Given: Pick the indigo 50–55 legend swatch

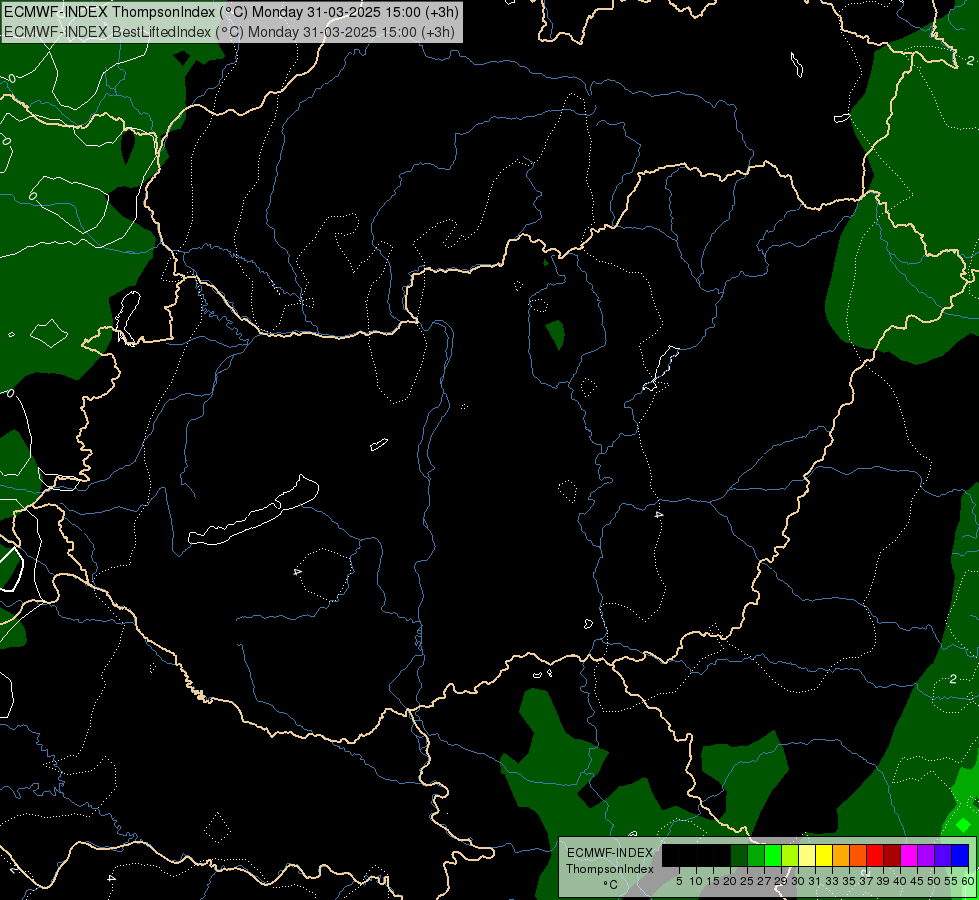Looking at the screenshot, I should point(943,856).
